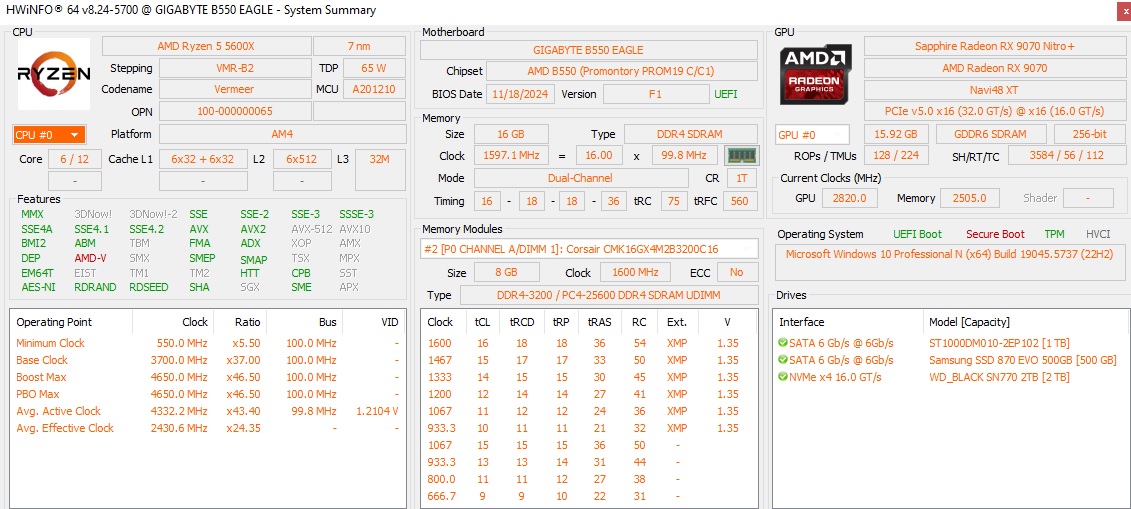Click the tRFC 560 timing value
1131x509 pixels.
740,201
